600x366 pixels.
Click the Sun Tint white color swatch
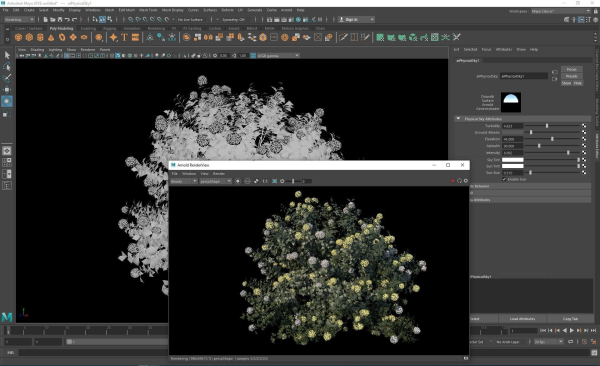pyautogui.click(x=512, y=166)
